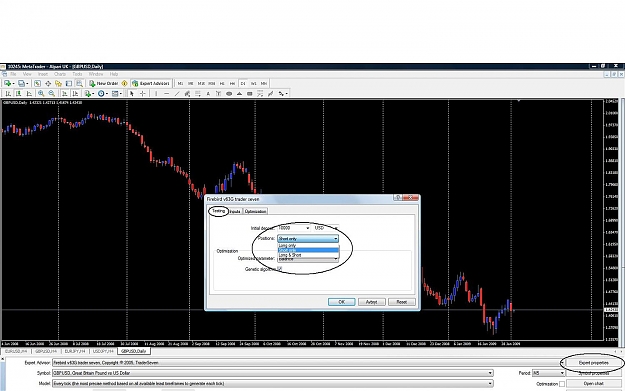Image resolution: width=625 pixels, height=391 pixels.
Task: Click OK in expert properties dialog
Action: pyautogui.click(x=342, y=302)
